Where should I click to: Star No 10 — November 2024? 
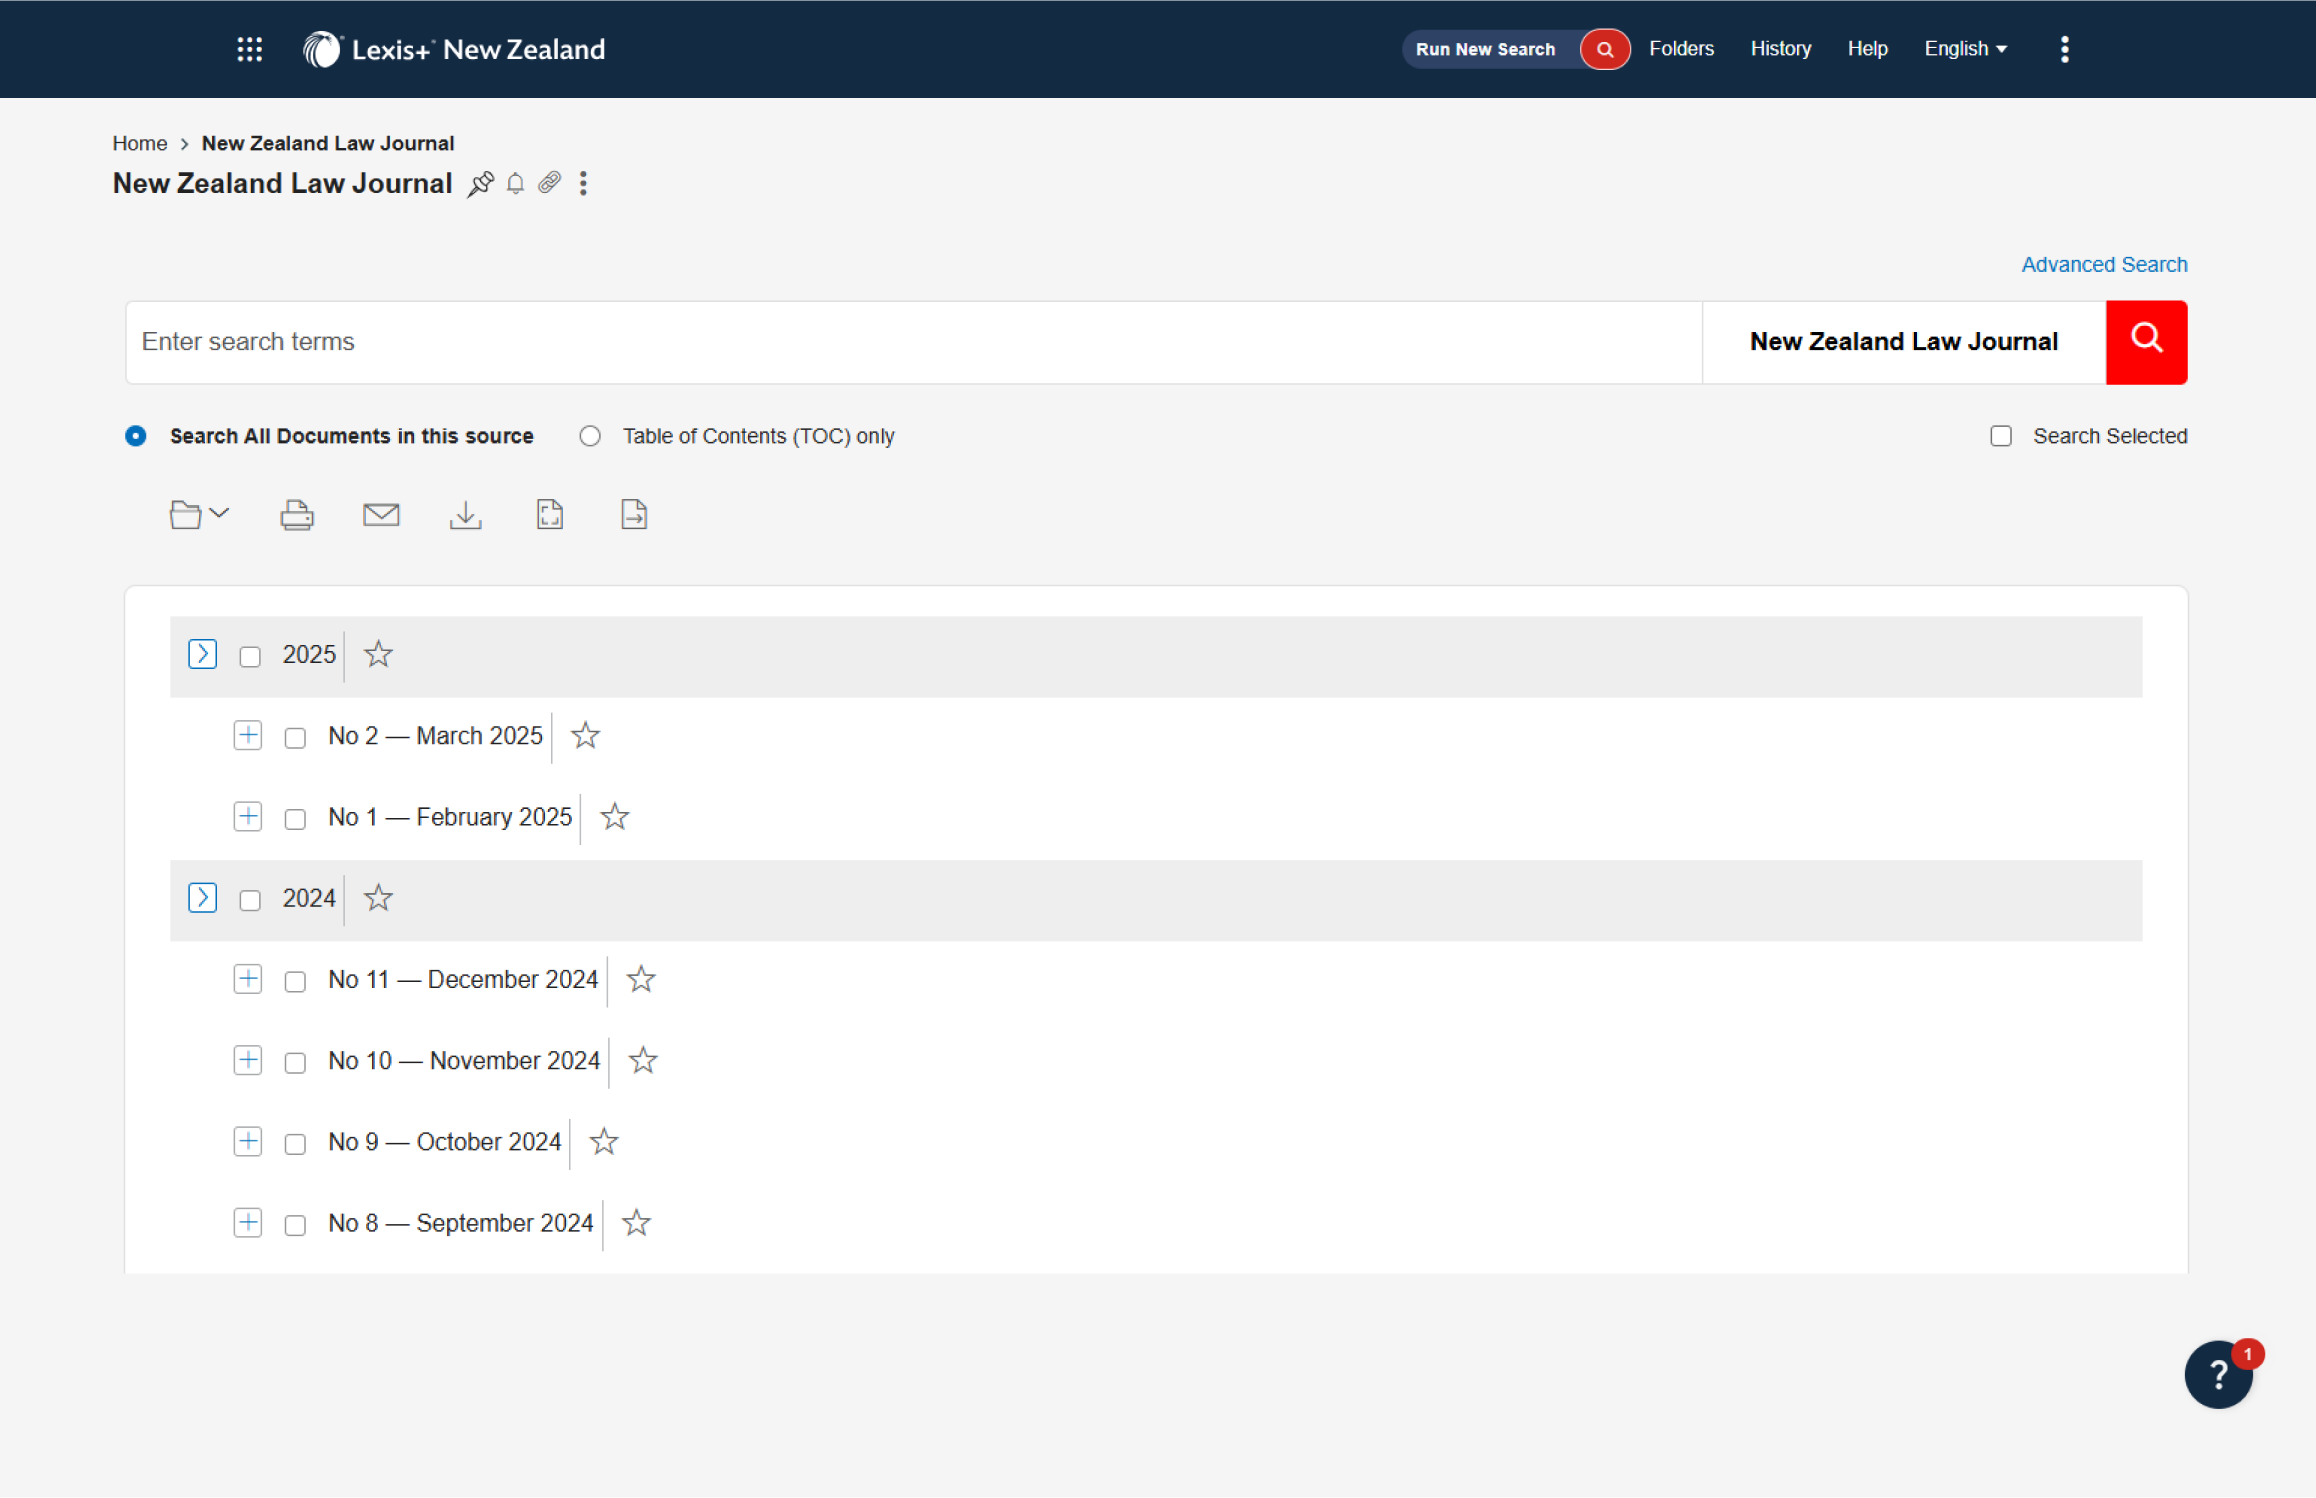click(x=643, y=1061)
